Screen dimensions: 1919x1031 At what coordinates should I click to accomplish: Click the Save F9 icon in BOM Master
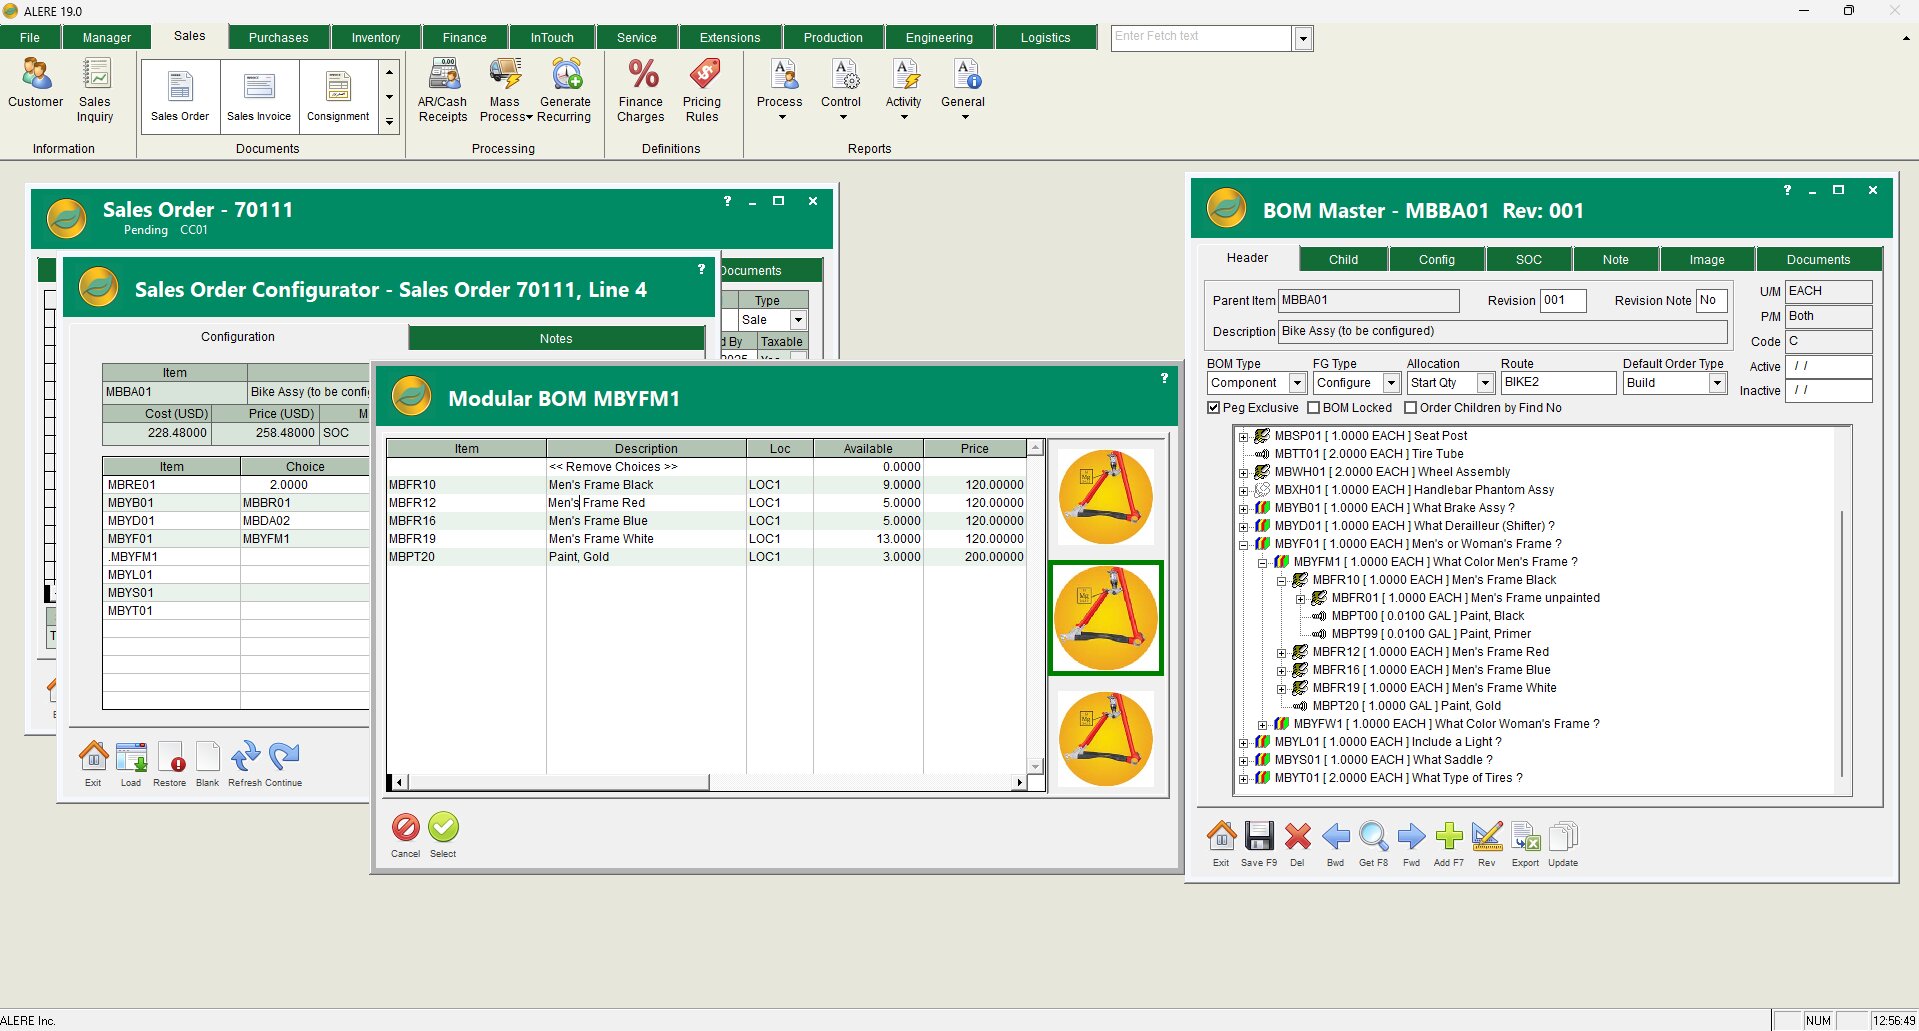[x=1258, y=837]
